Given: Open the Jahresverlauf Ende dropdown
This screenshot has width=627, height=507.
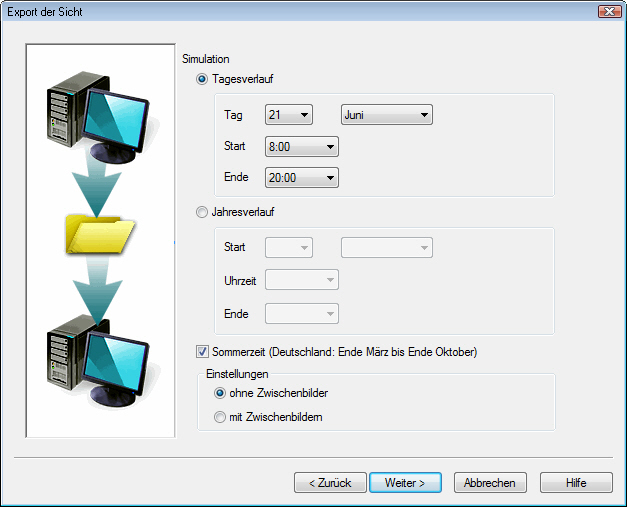Looking at the screenshot, I should [x=302, y=313].
